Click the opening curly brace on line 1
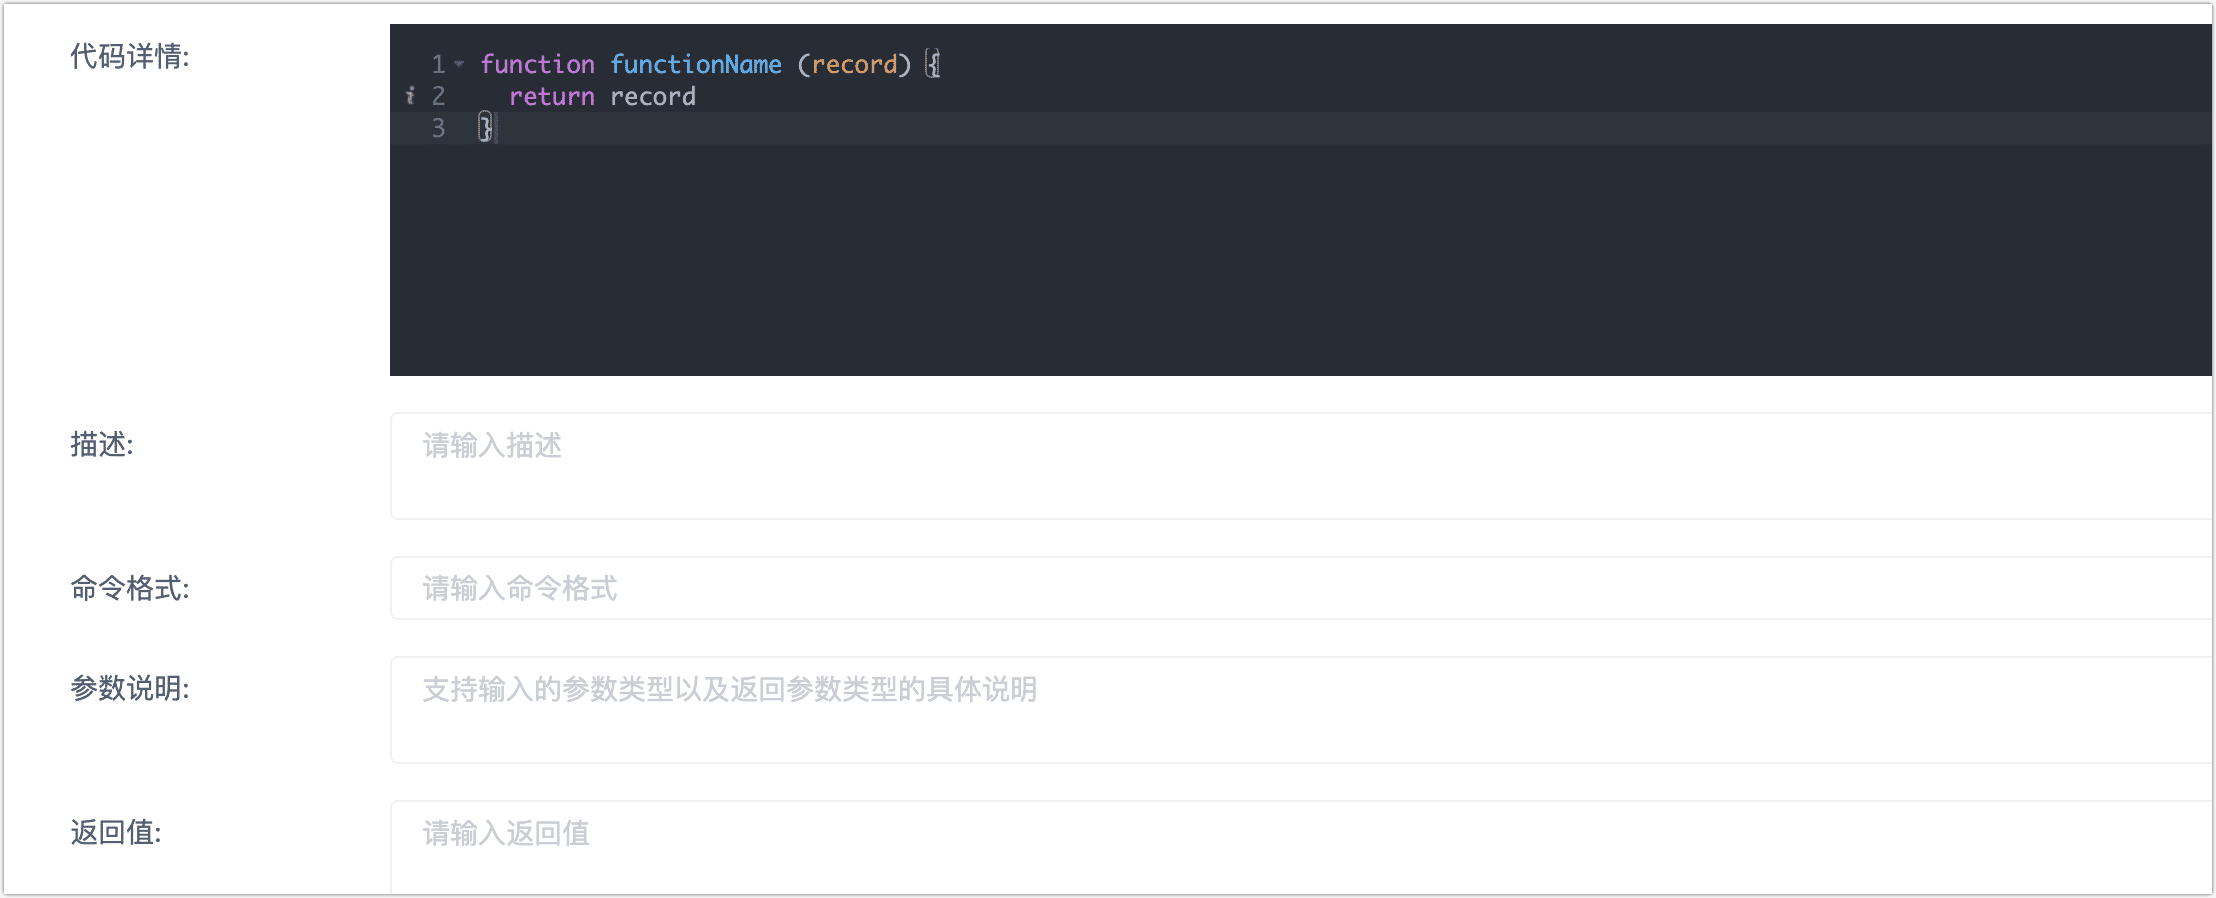 point(932,64)
